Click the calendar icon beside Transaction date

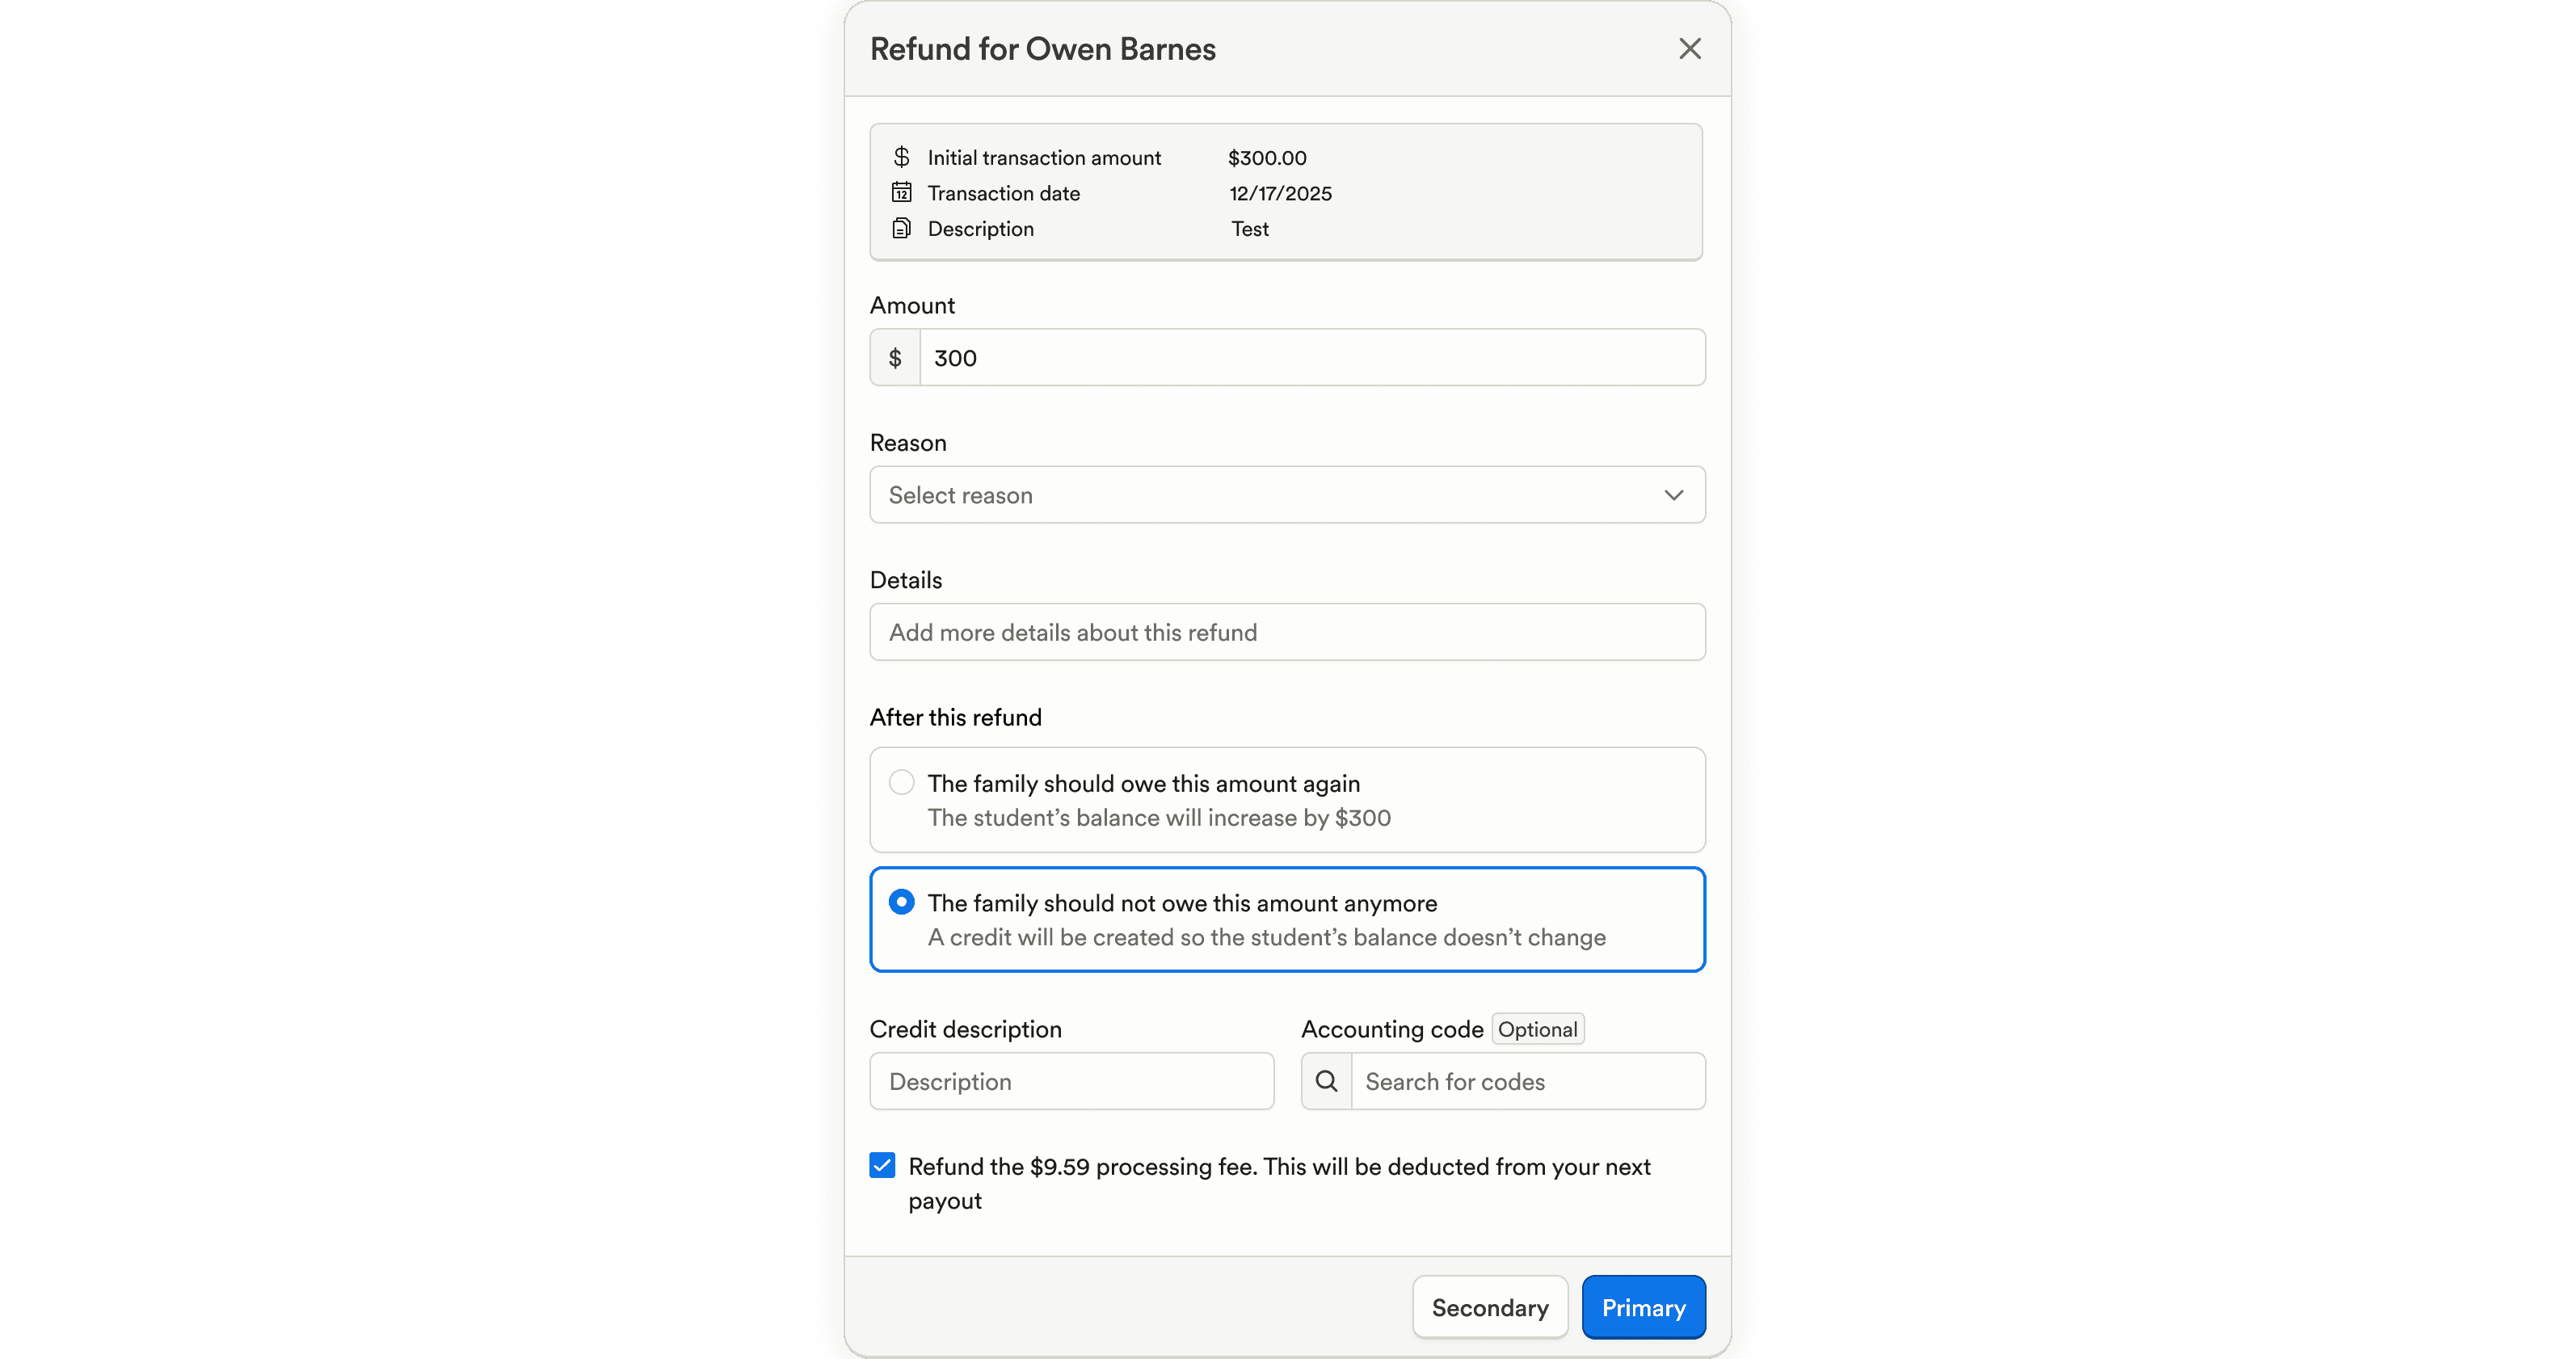click(x=901, y=192)
